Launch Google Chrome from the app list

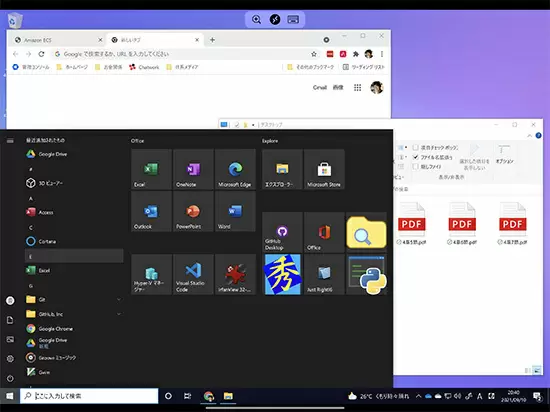pyautogui.click(x=74, y=329)
